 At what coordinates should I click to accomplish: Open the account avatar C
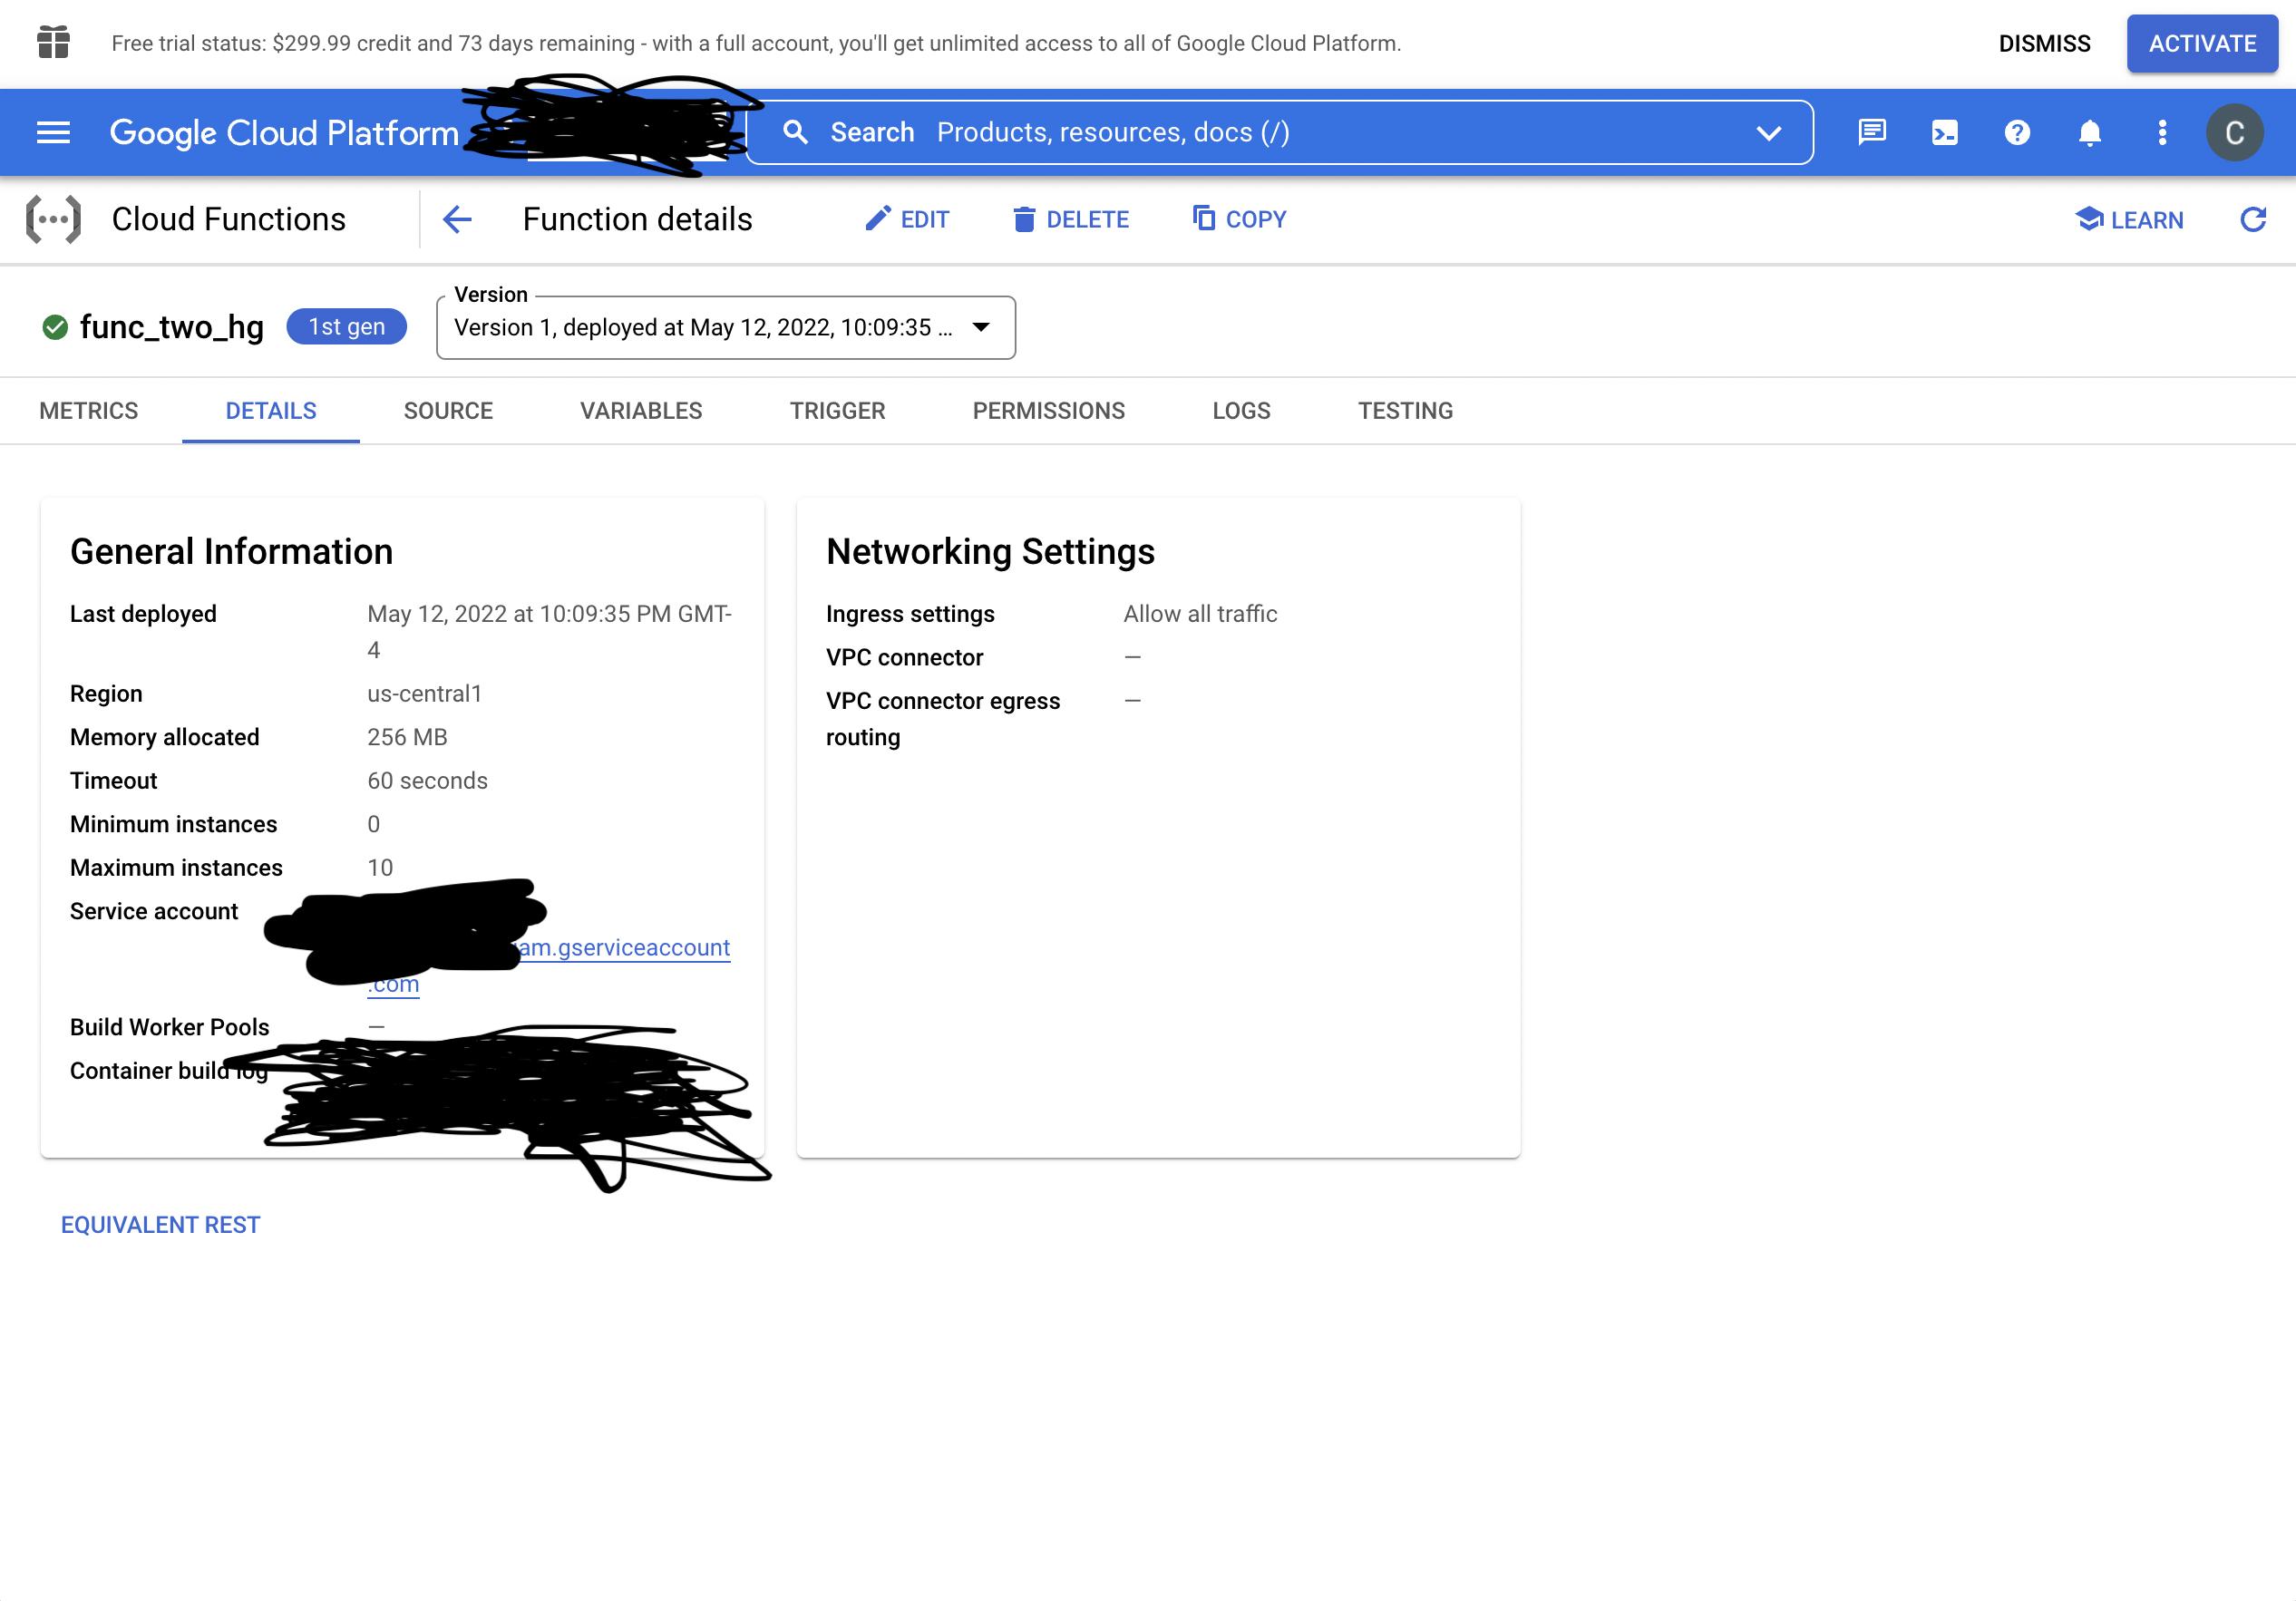click(x=2235, y=133)
